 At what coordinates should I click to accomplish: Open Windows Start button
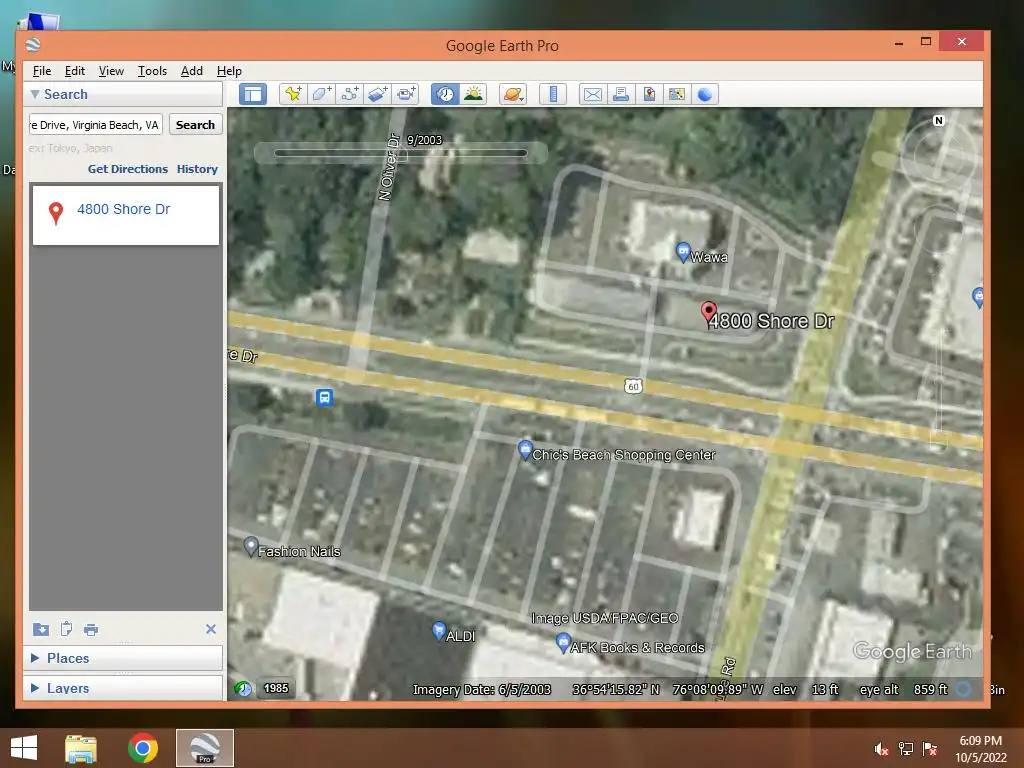(24, 748)
